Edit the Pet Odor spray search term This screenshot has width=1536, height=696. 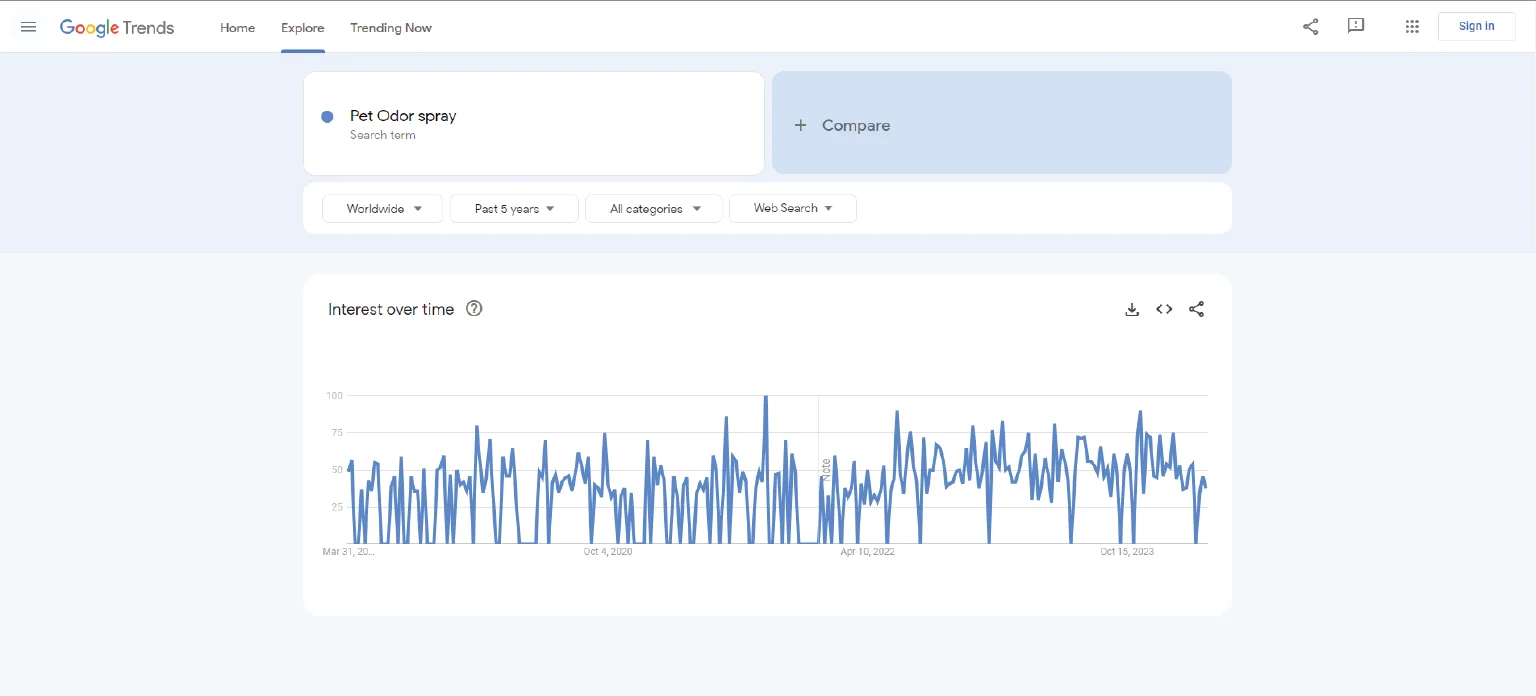[403, 116]
